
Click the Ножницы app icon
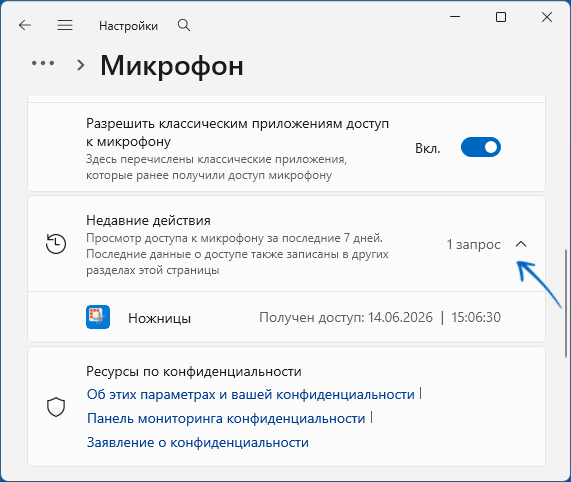[98, 317]
